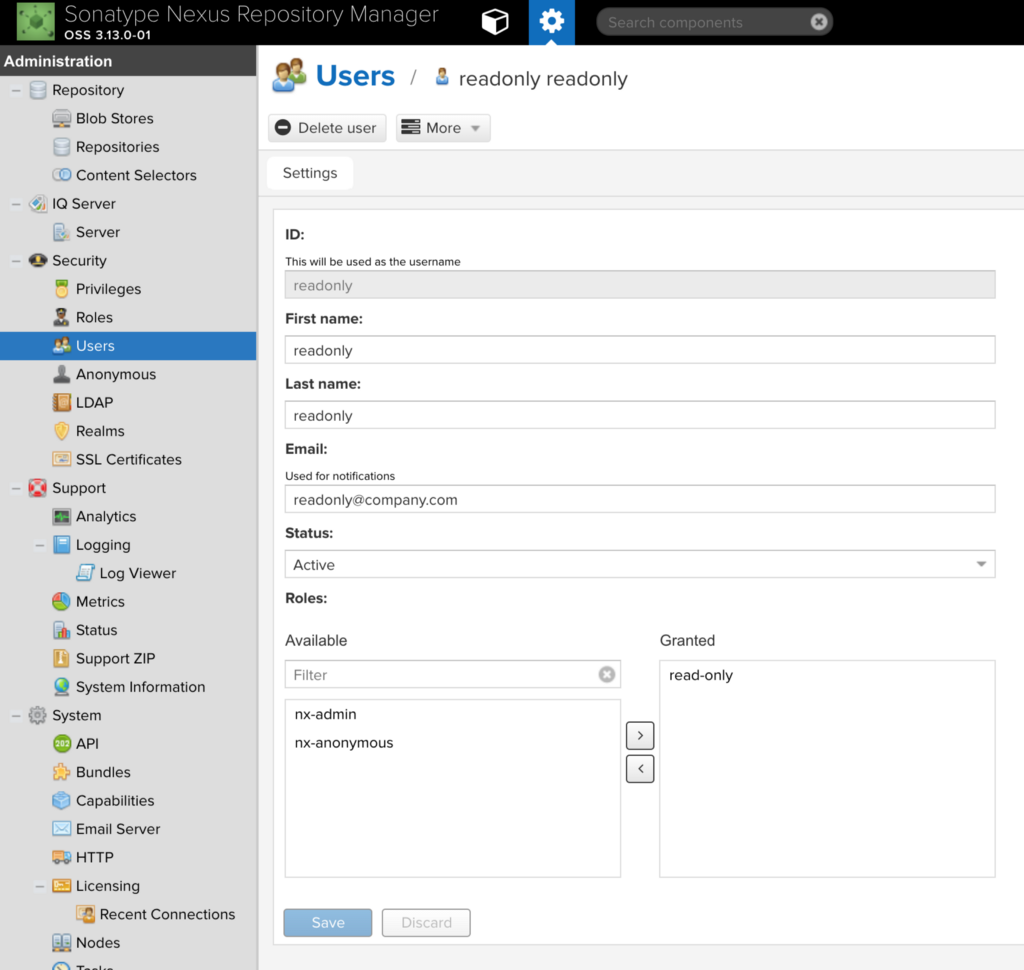The height and width of the screenshot is (970, 1024).
Task: Click the Administration gear icon
Action: pos(551,22)
